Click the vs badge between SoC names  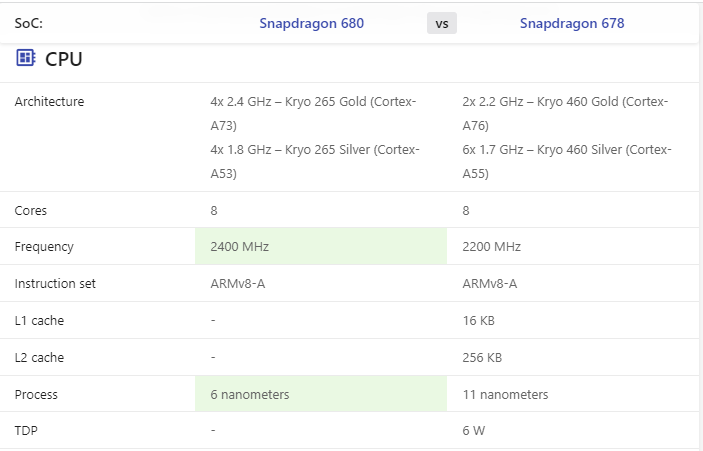pyautogui.click(x=442, y=23)
